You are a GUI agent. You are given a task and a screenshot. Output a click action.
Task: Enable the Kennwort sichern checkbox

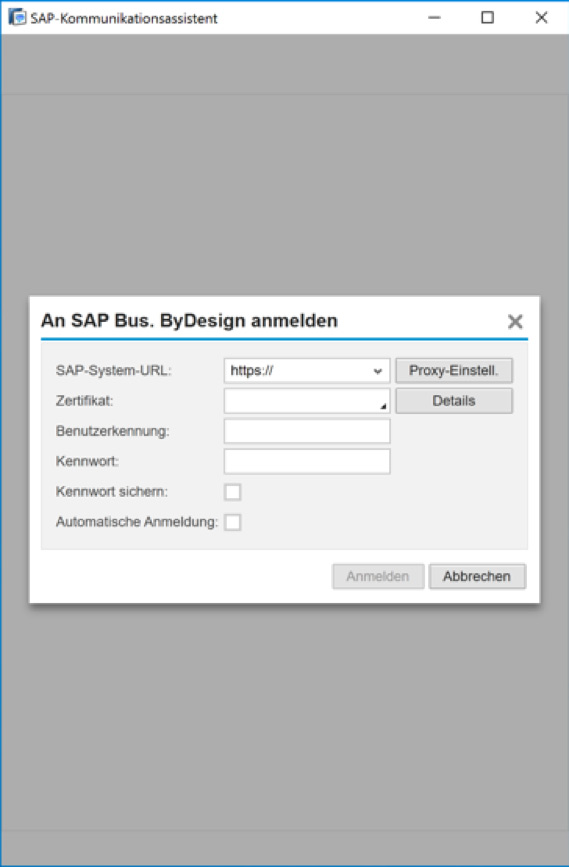click(232, 492)
